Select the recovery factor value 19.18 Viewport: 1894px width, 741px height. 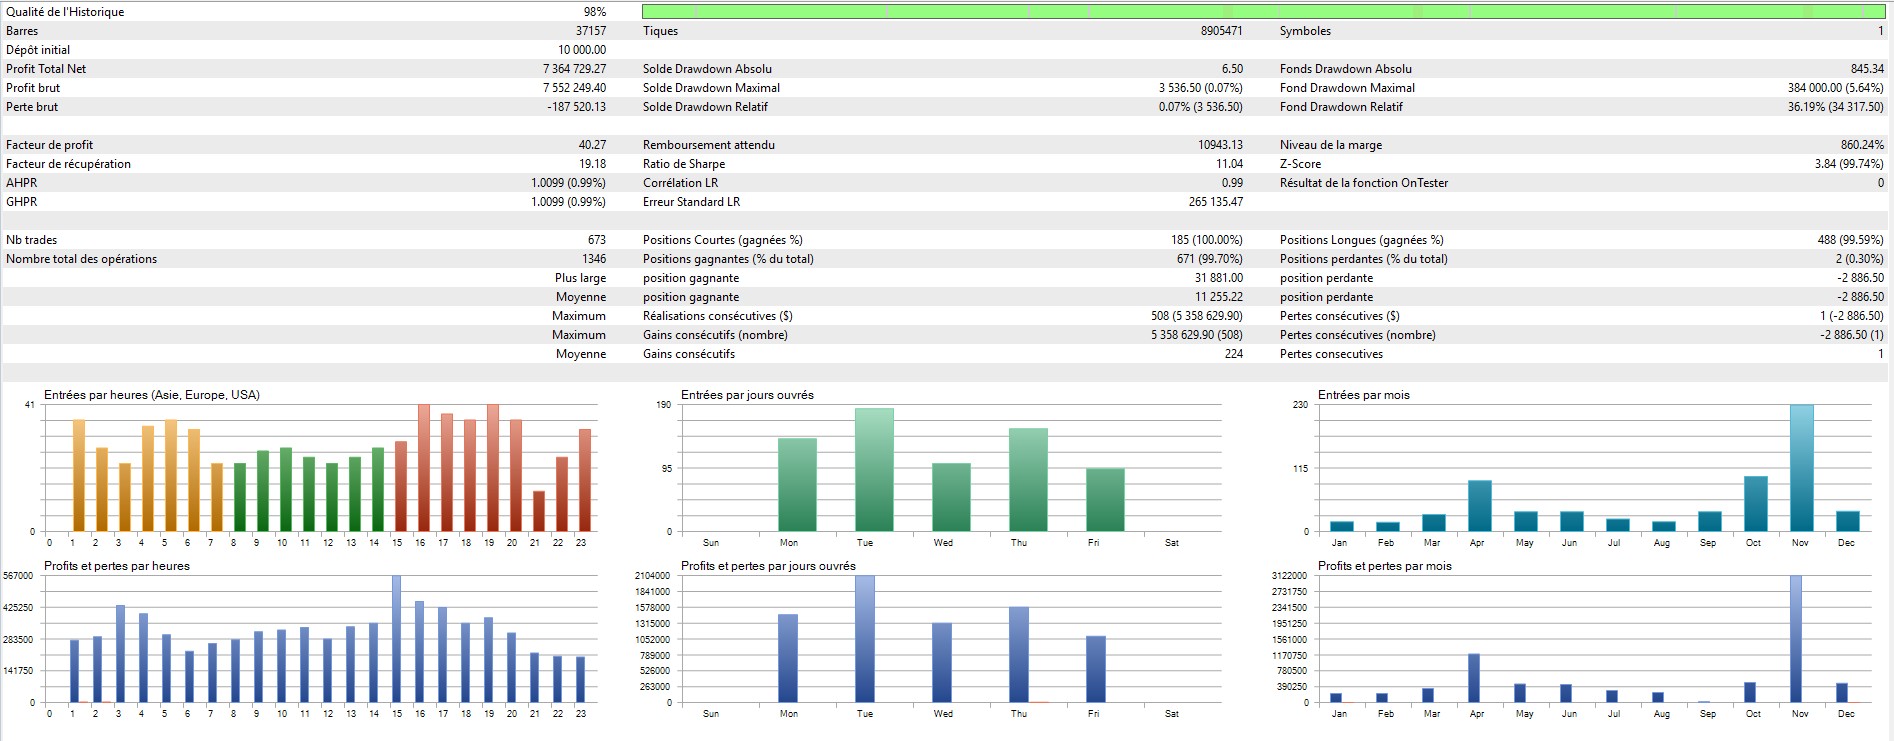[592, 164]
